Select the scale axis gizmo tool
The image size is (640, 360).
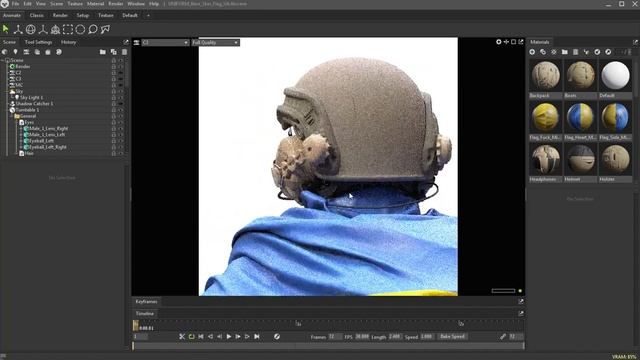pos(43,29)
